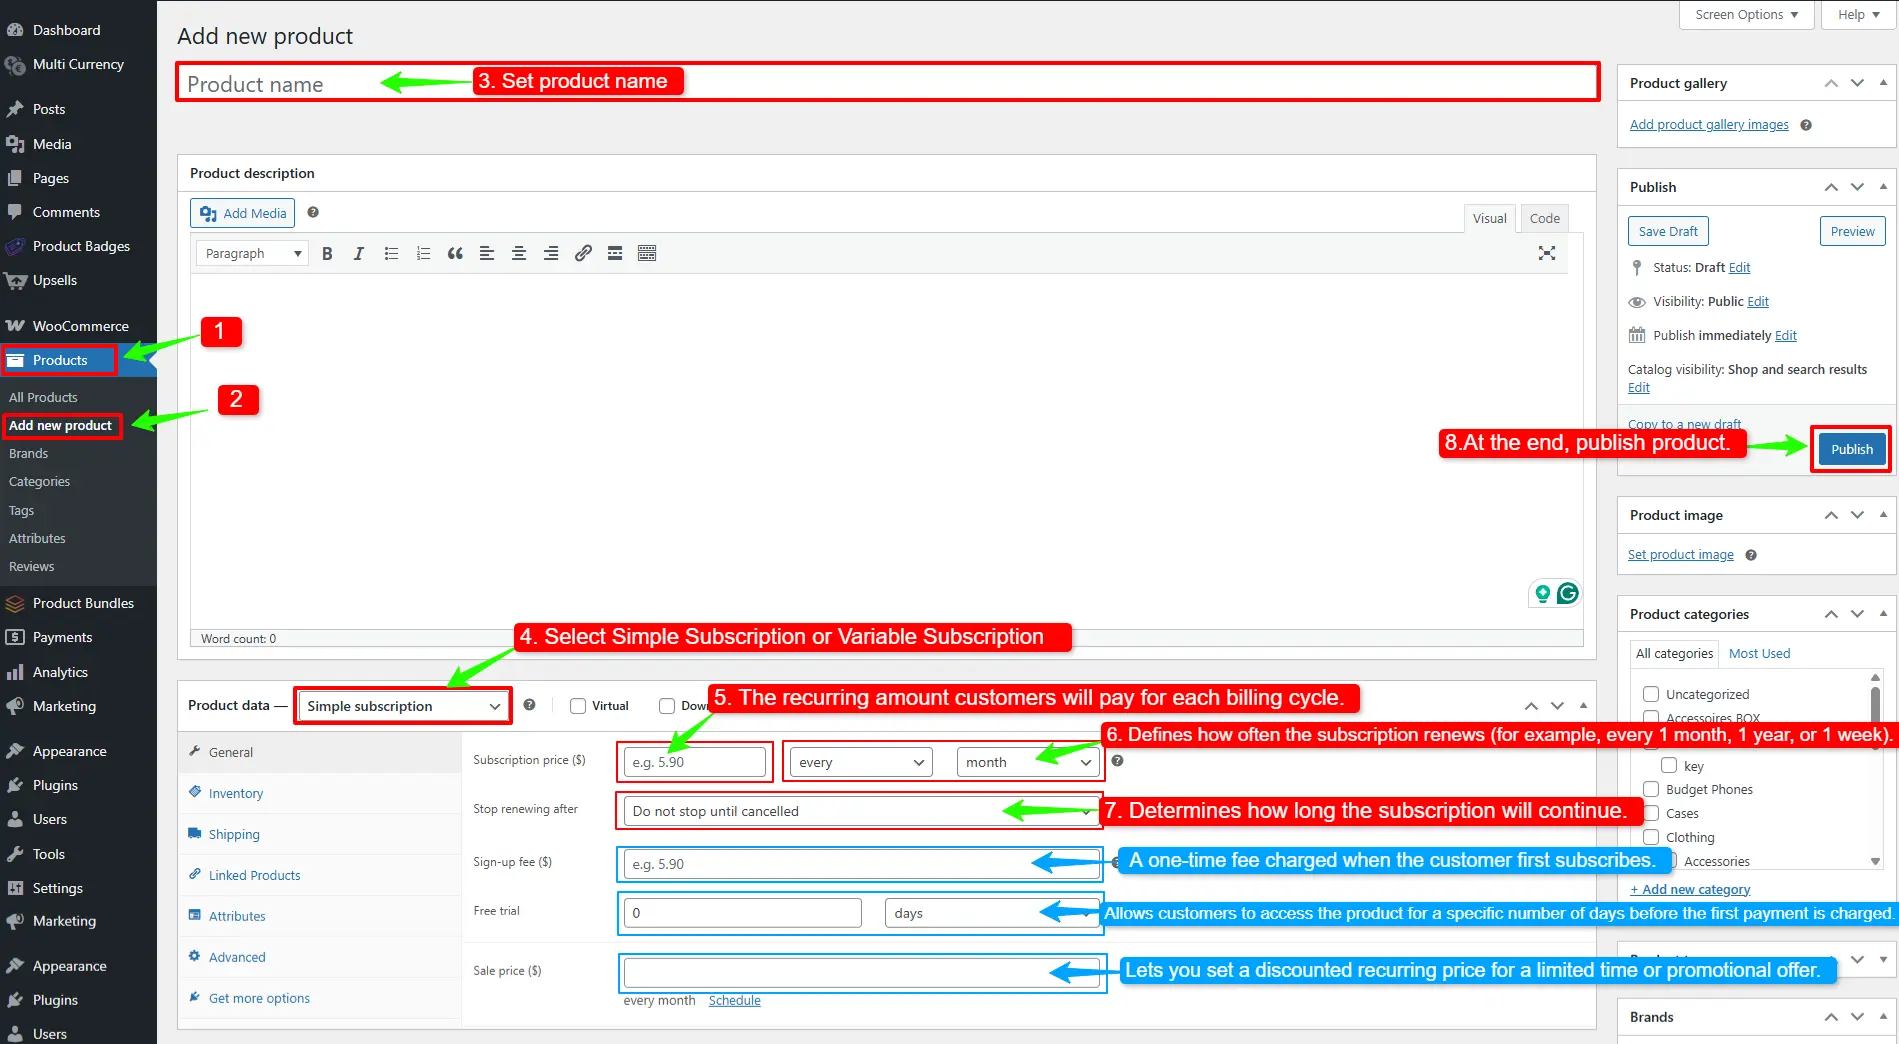Tick the Budget Phones category checkbox
The image size is (1899, 1044).
[x=1651, y=789]
